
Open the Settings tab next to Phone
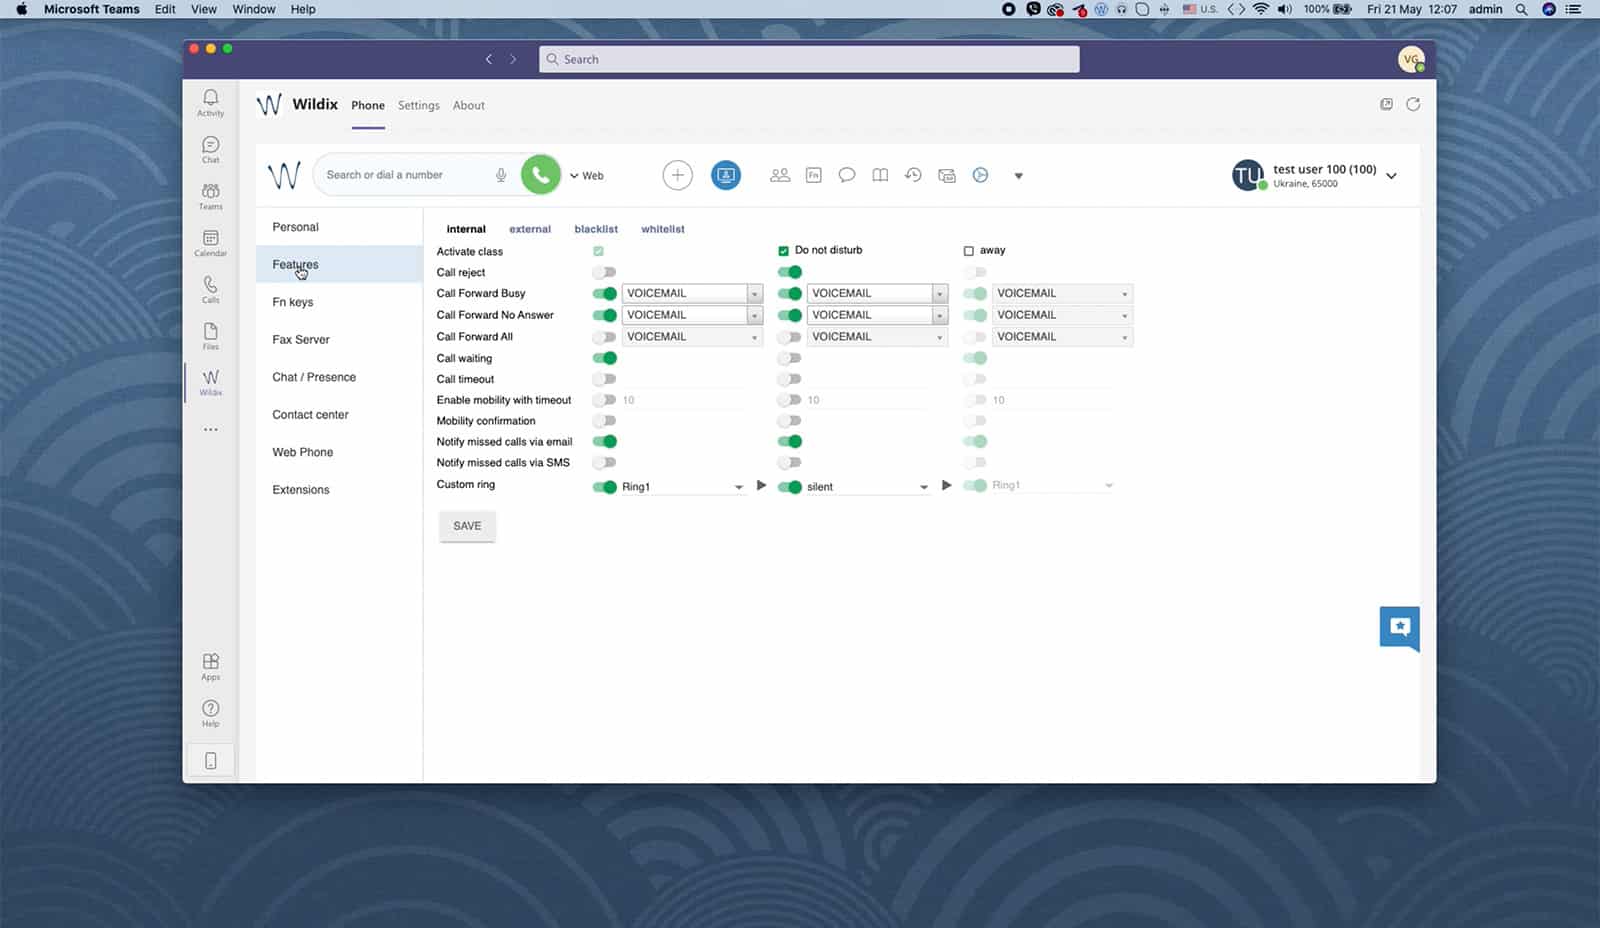click(x=418, y=105)
